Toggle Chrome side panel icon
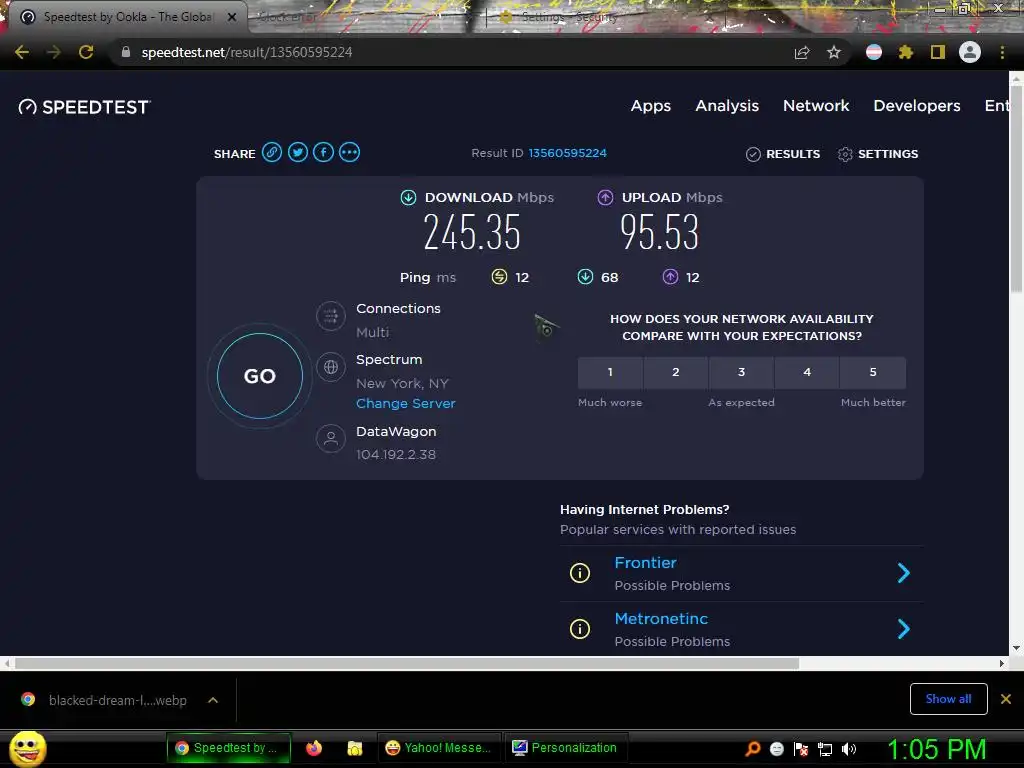 pyautogui.click(x=938, y=52)
